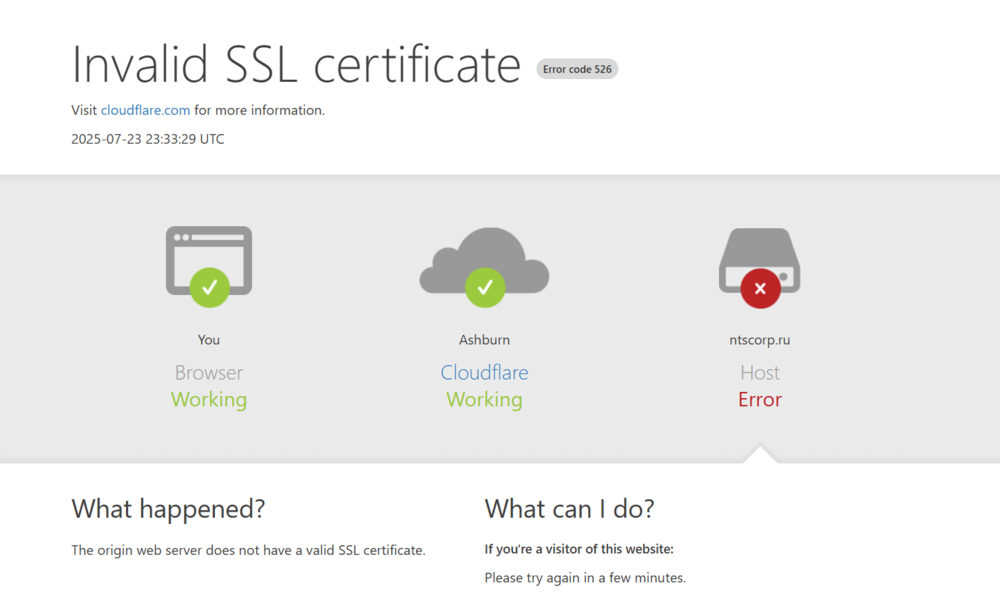Click the green check badge on the browser icon
The height and width of the screenshot is (603, 1000).
tap(209, 286)
